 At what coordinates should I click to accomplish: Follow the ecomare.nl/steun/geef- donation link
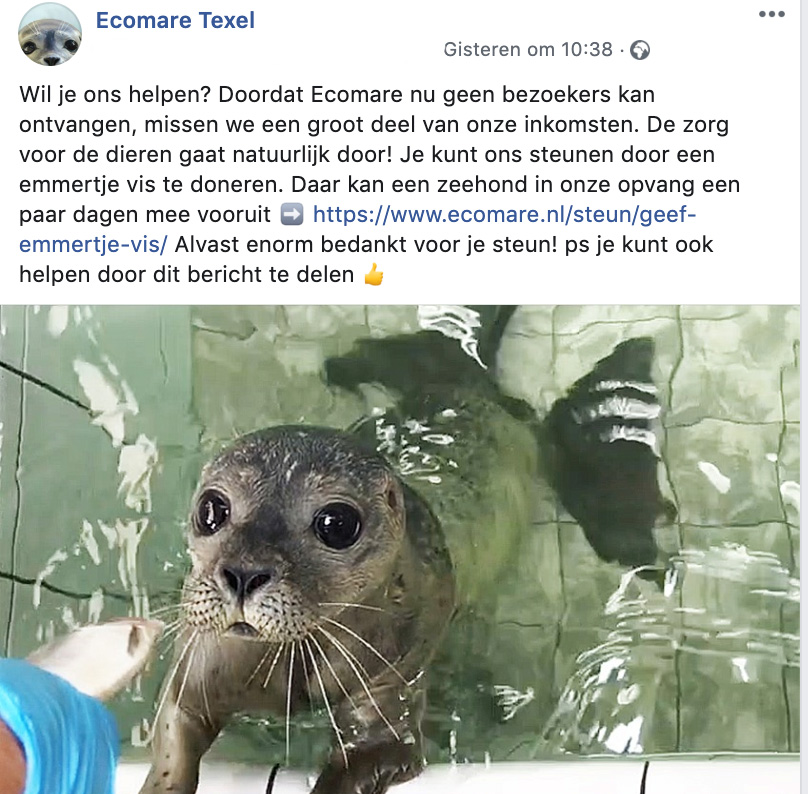point(504,214)
